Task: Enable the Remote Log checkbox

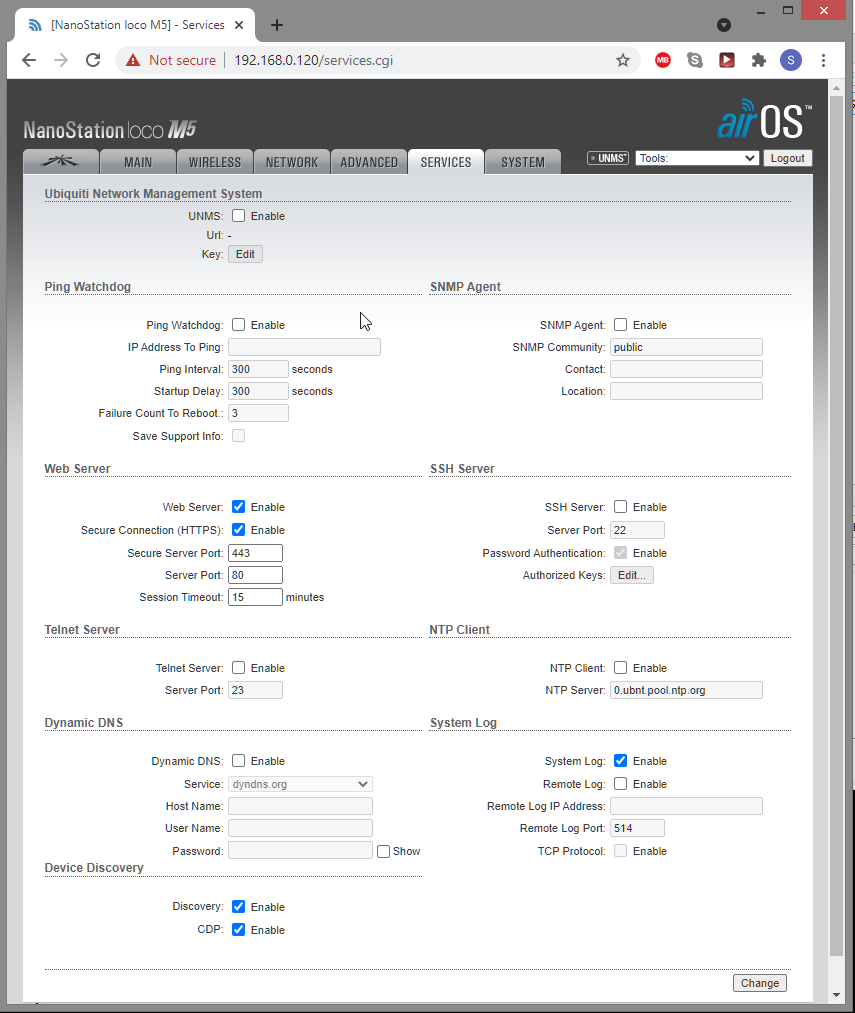Action: coord(620,784)
